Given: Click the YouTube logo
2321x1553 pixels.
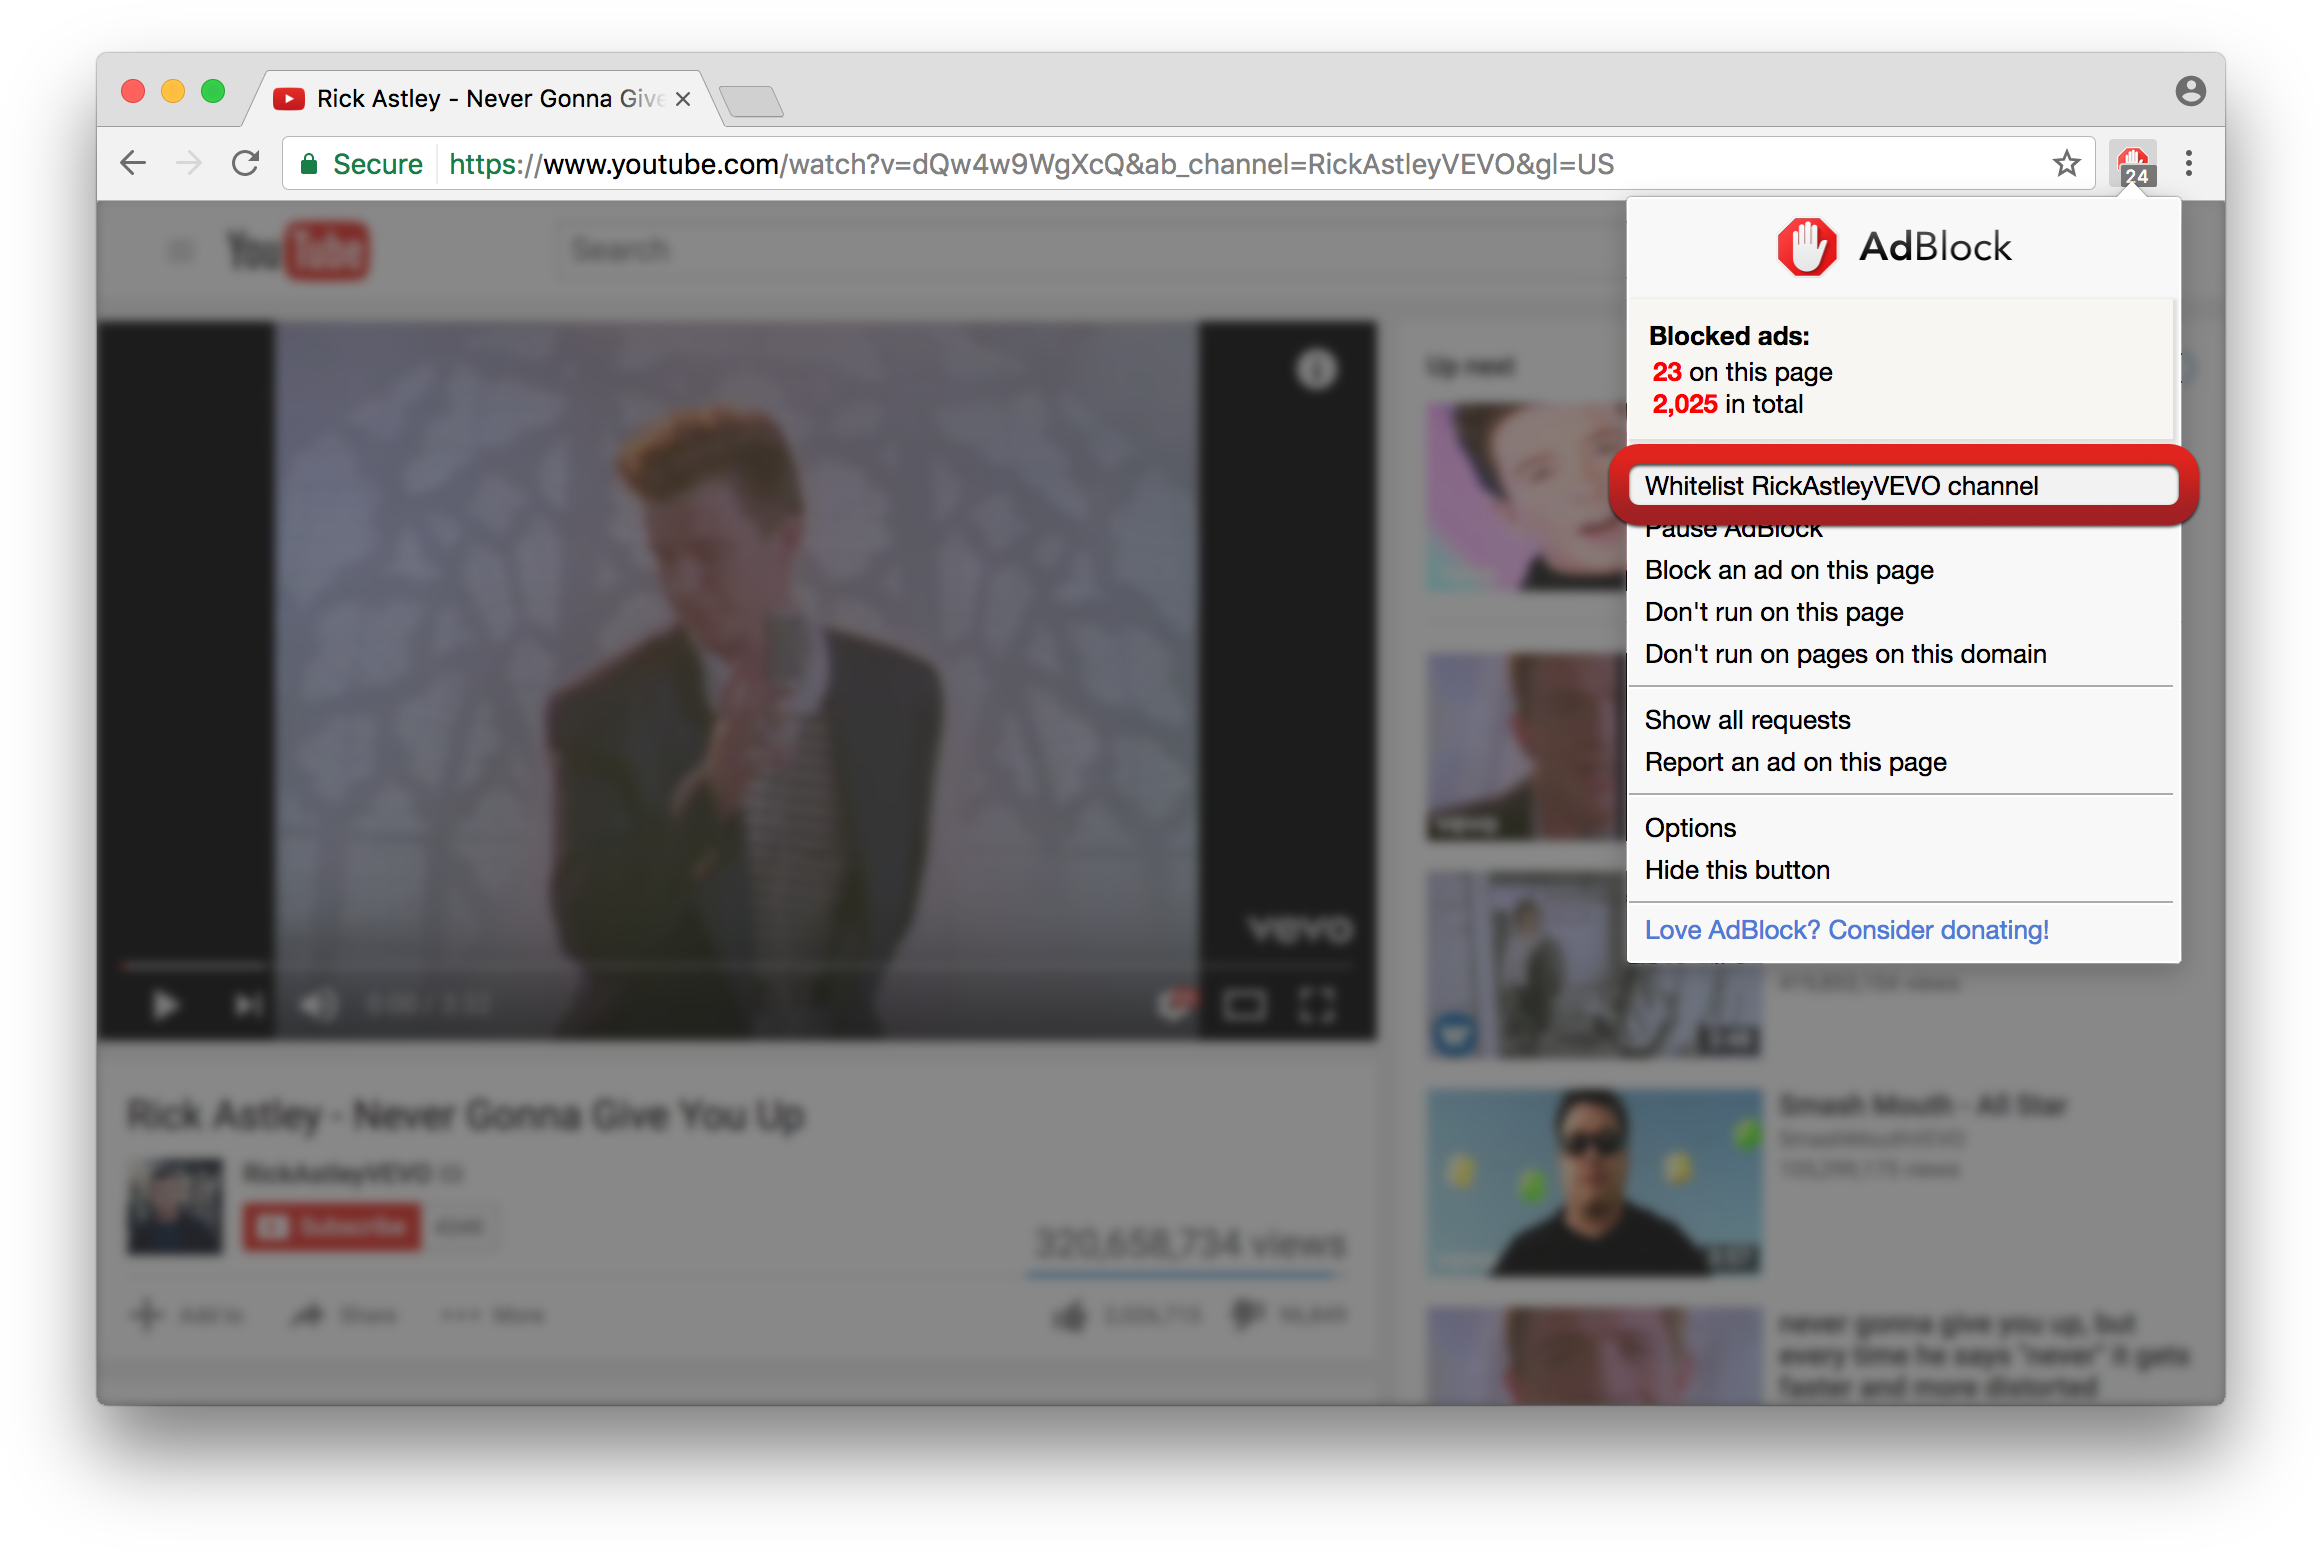Looking at the screenshot, I should (298, 250).
